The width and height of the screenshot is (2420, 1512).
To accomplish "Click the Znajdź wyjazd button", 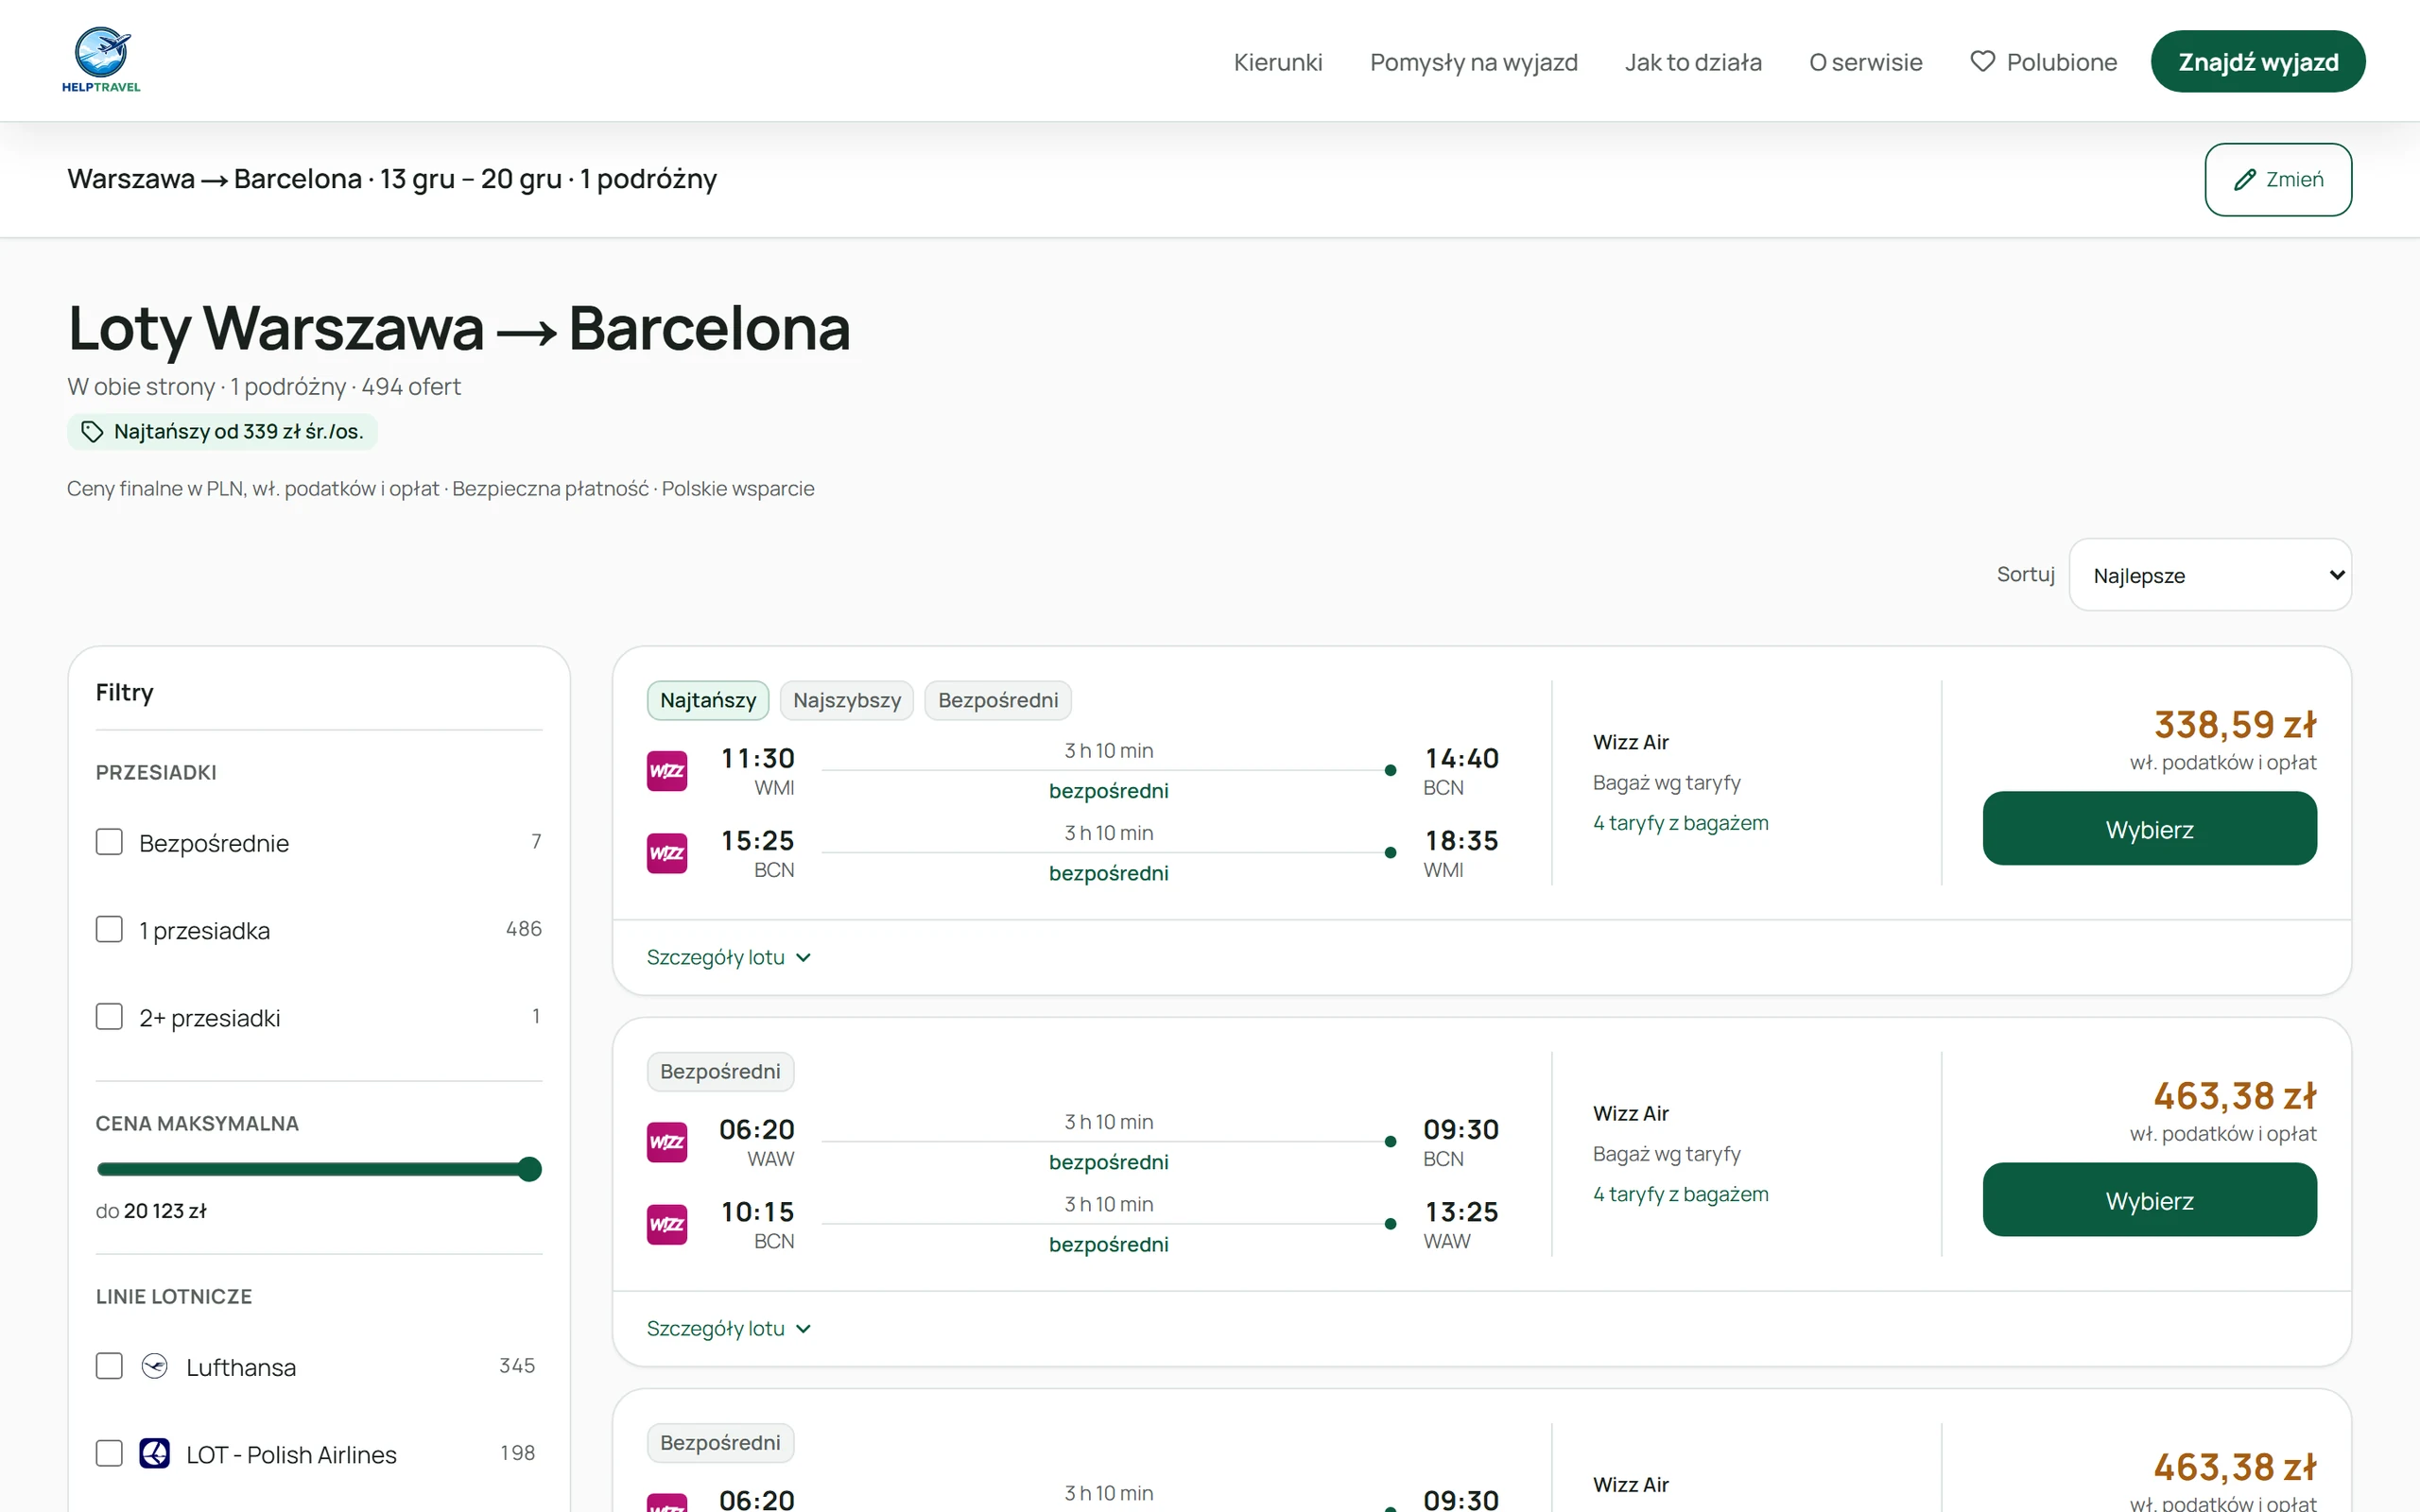I will point(2258,62).
